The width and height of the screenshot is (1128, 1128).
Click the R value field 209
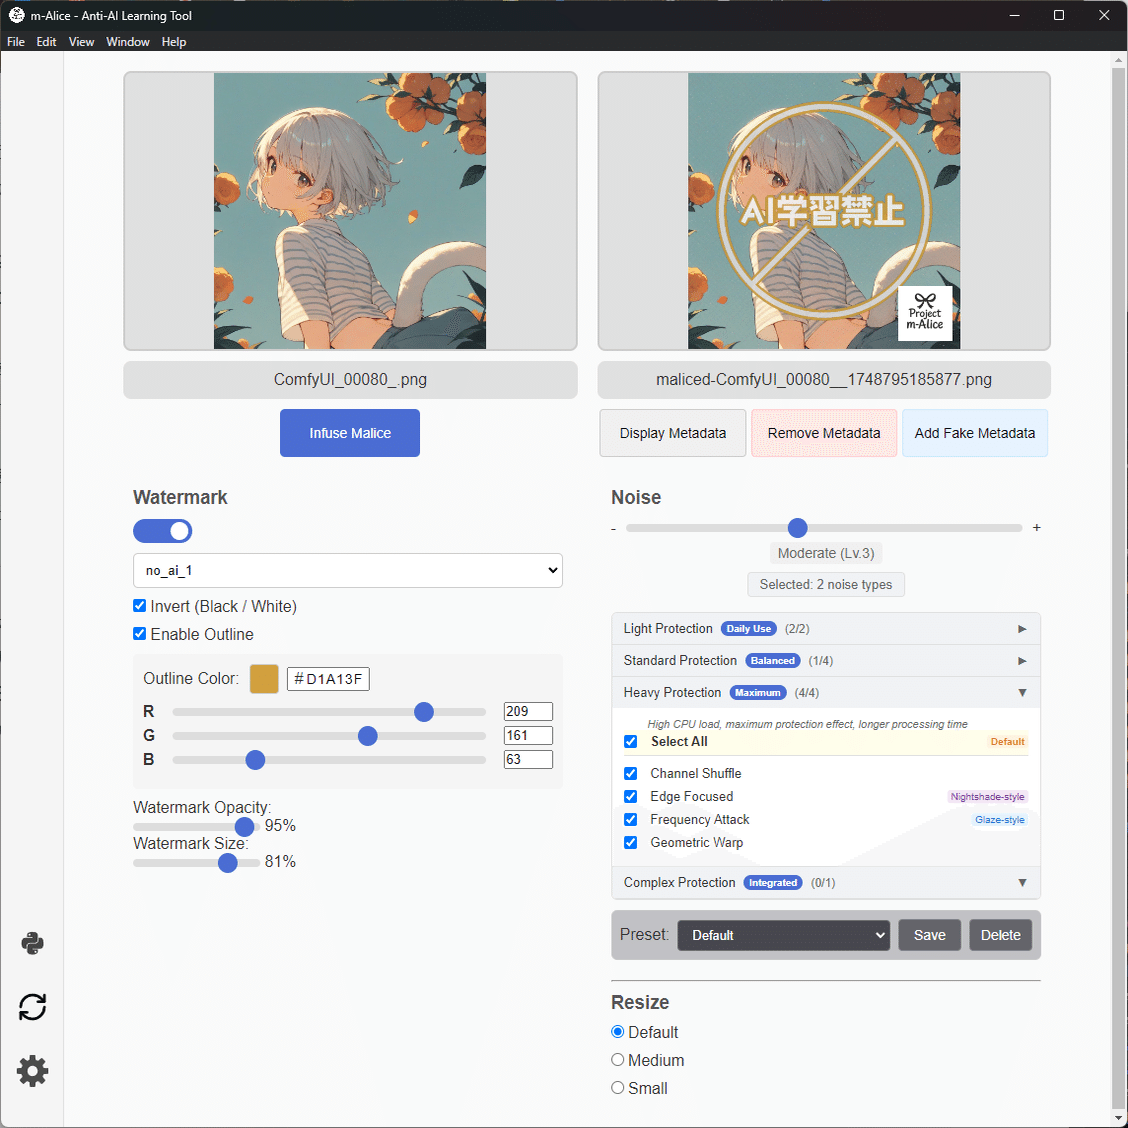click(528, 711)
